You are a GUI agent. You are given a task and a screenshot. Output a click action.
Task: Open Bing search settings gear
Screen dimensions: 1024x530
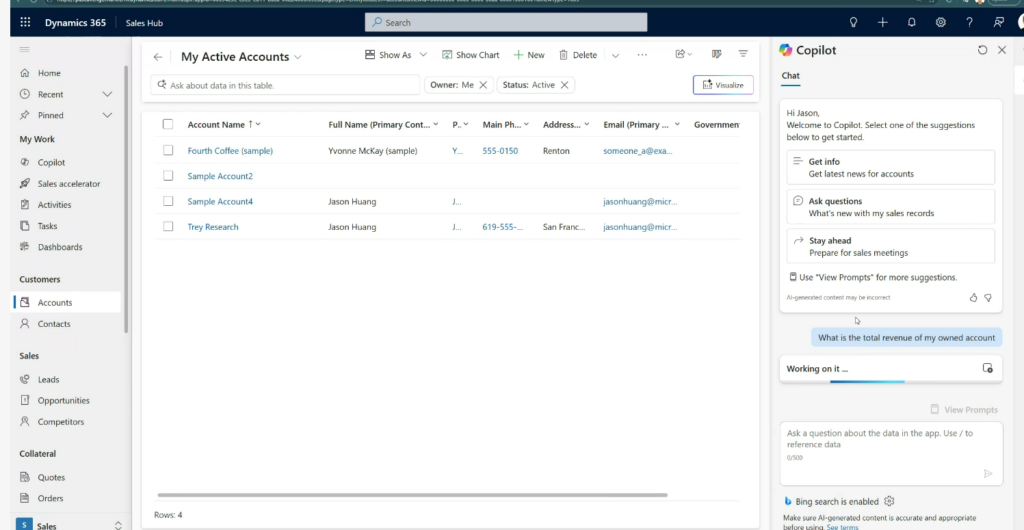889,501
